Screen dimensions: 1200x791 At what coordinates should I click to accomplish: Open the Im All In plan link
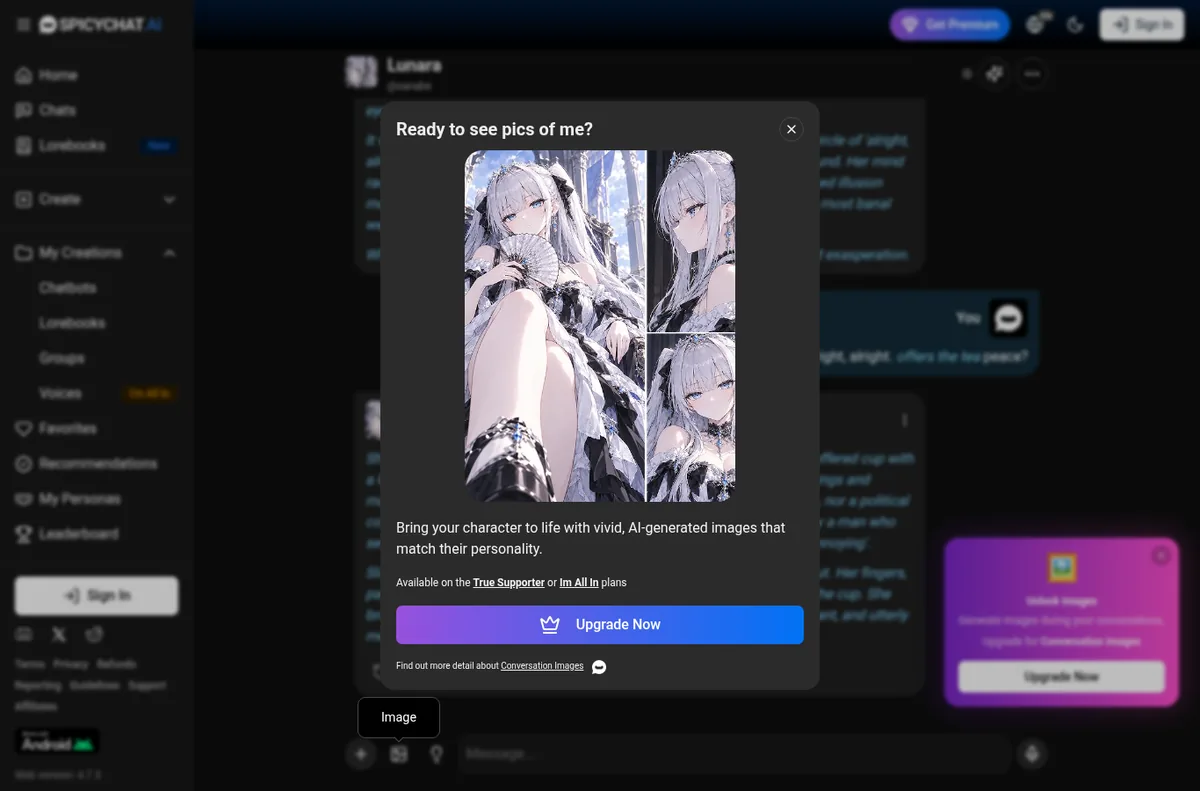pos(579,582)
